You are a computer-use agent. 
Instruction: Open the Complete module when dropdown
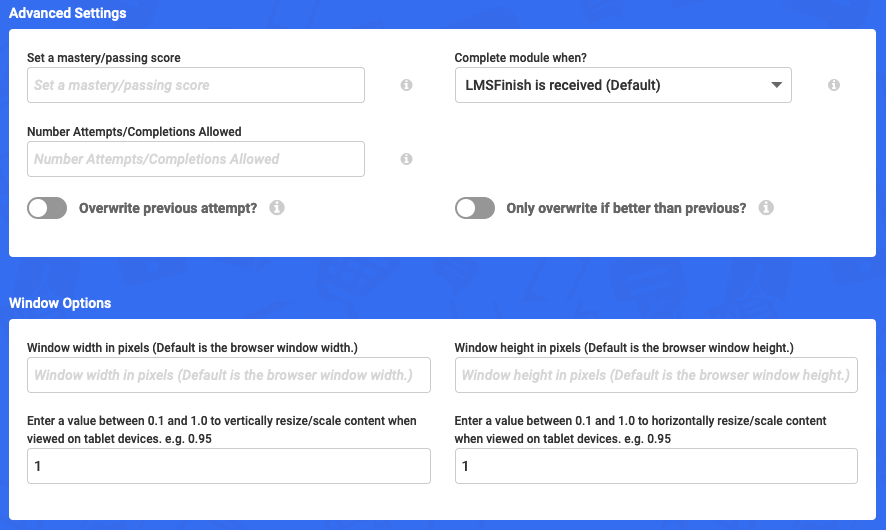[x=622, y=86]
